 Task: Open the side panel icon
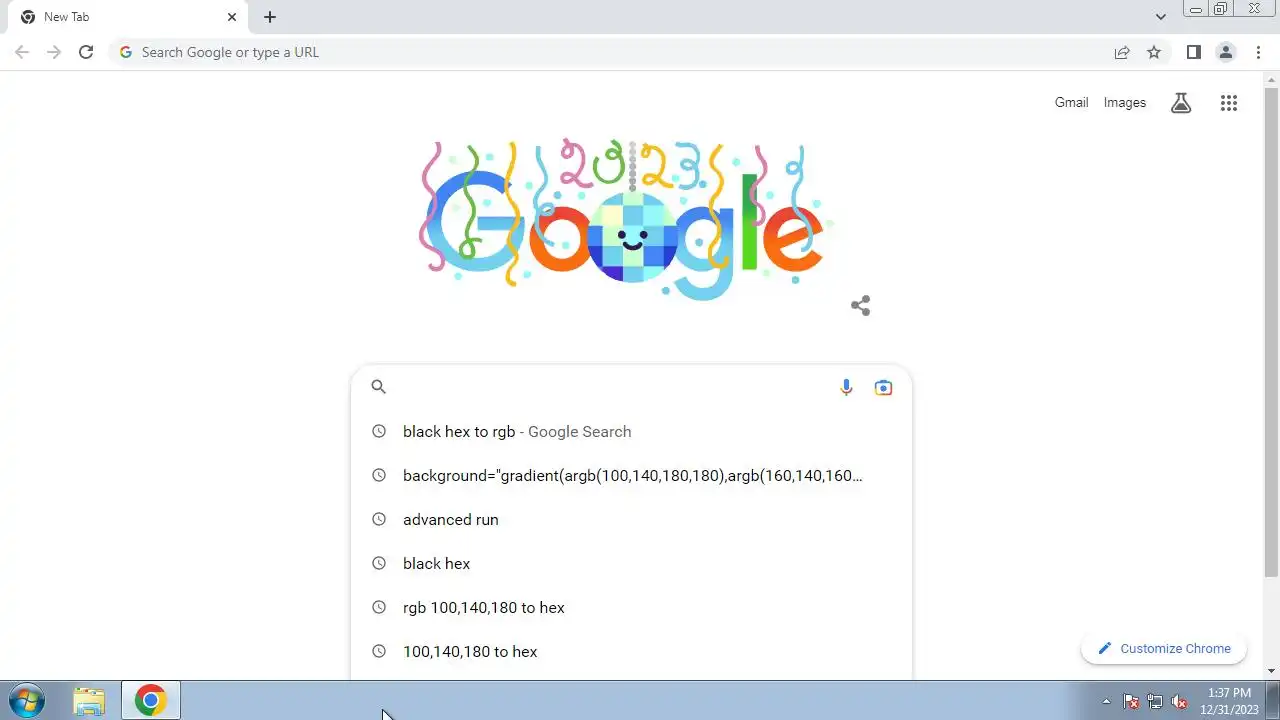point(1193,52)
